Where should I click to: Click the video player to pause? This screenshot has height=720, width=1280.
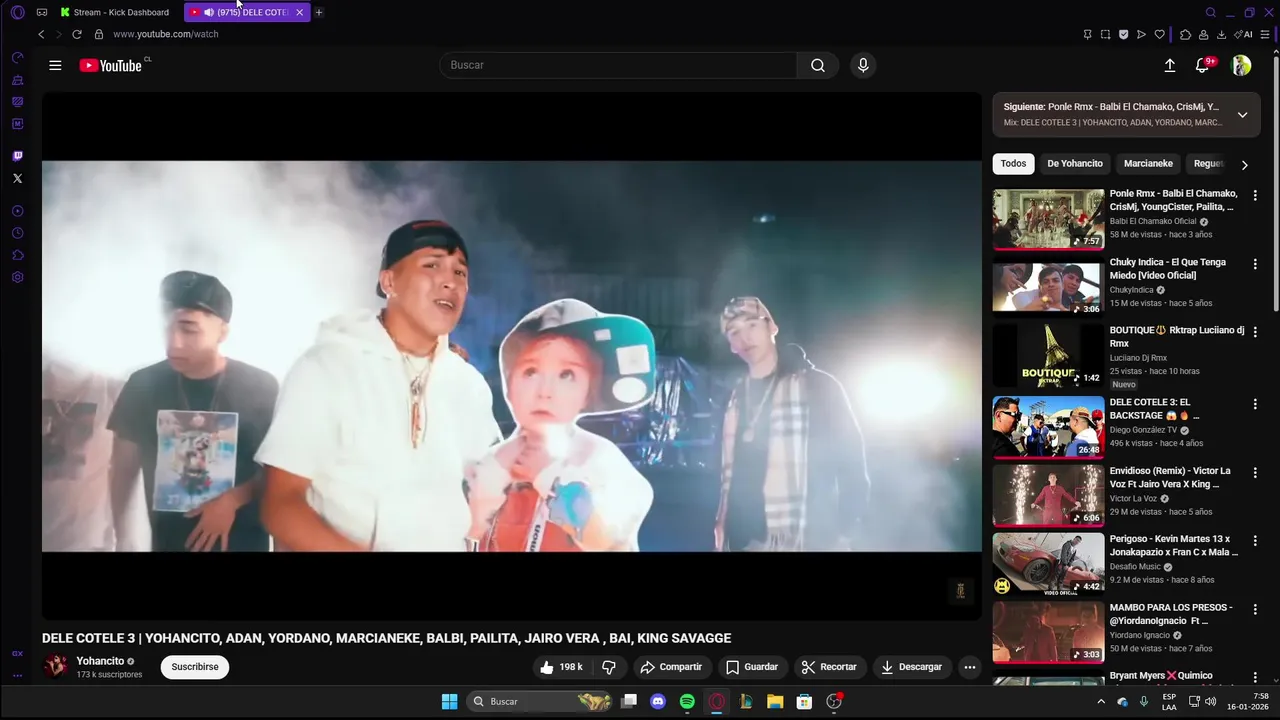(511, 356)
